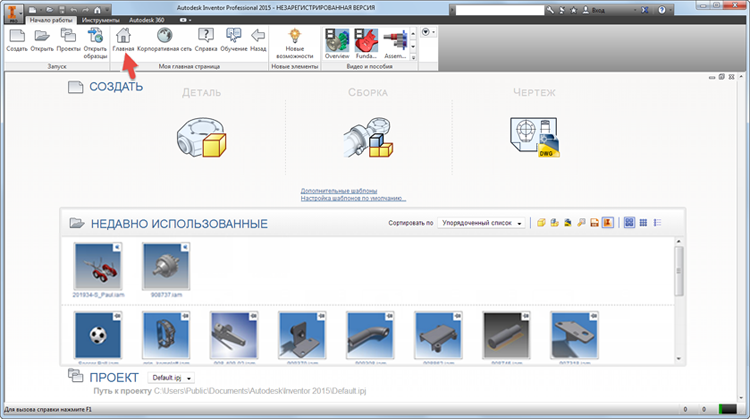Click recent files scrollbar down arrow
750x419 pixels.
[x=679, y=359]
